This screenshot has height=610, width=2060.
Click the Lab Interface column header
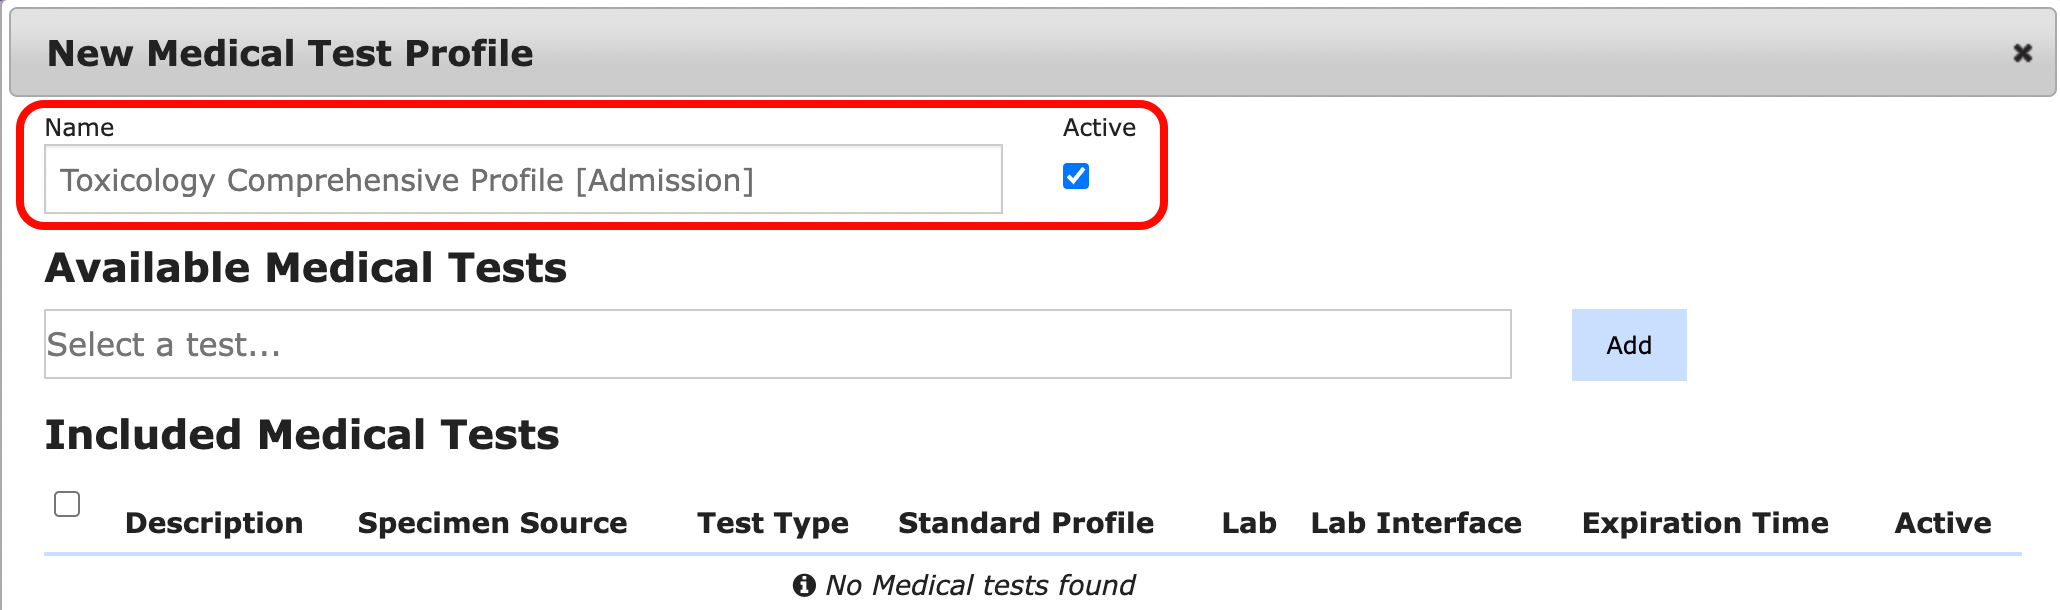(x=1415, y=523)
